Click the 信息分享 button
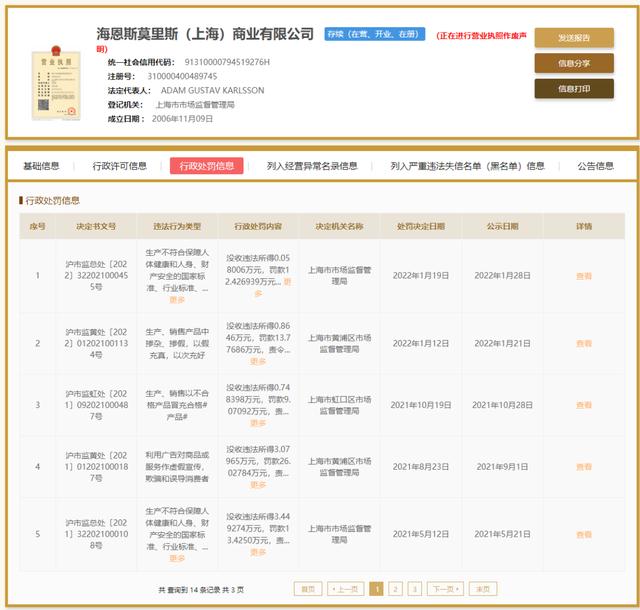Image resolution: width=640 pixels, height=610 pixels. tap(573, 63)
